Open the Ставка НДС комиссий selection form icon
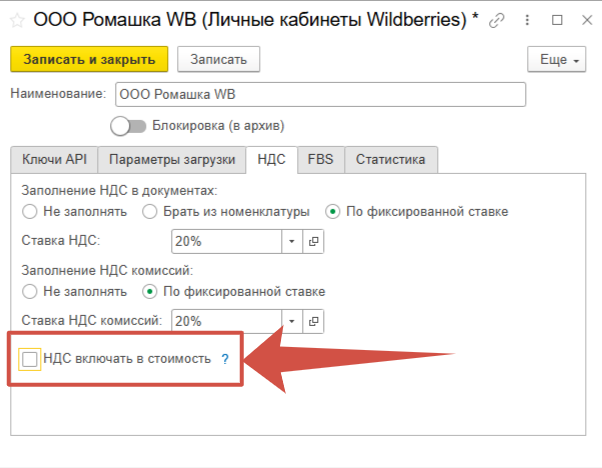 [x=313, y=321]
